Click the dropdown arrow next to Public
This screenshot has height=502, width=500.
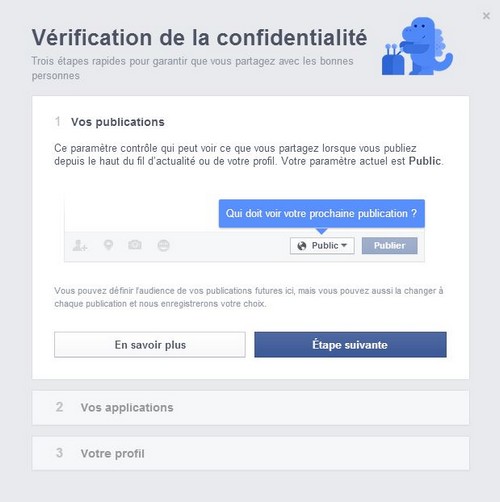pos(344,245)
